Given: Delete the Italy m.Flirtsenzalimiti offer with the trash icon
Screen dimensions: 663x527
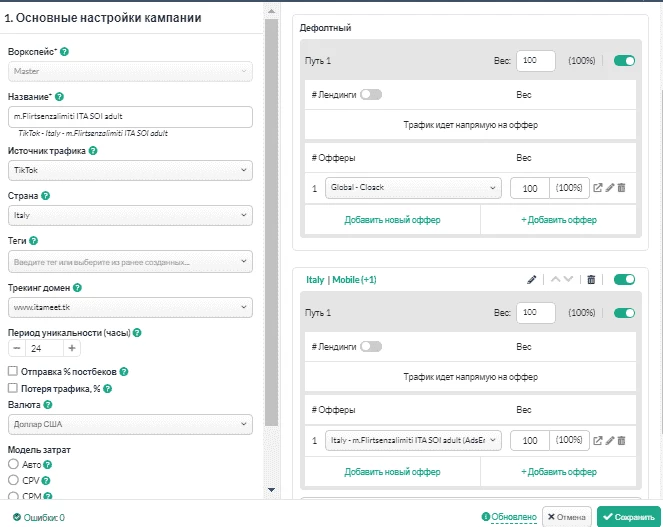Looking at the screenshot, I should coord(621,441).
